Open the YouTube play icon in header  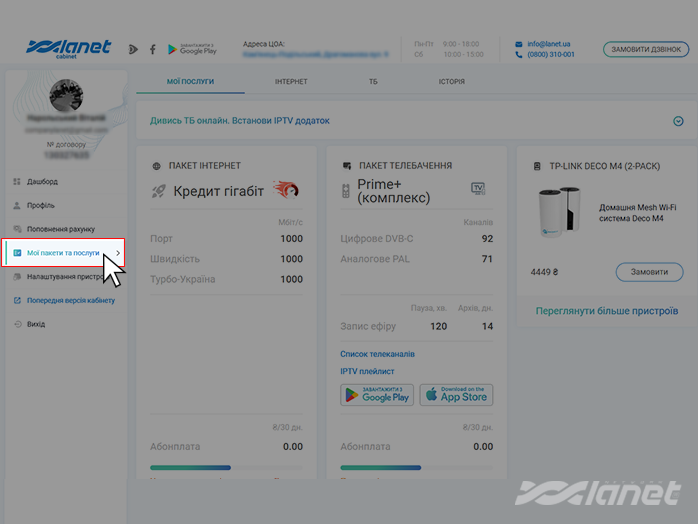coord(133,49)
